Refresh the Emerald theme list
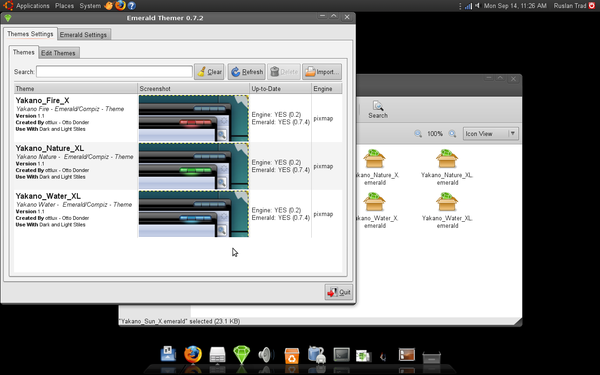This screenshot has height=375, width=600. (x=246, y=72)
